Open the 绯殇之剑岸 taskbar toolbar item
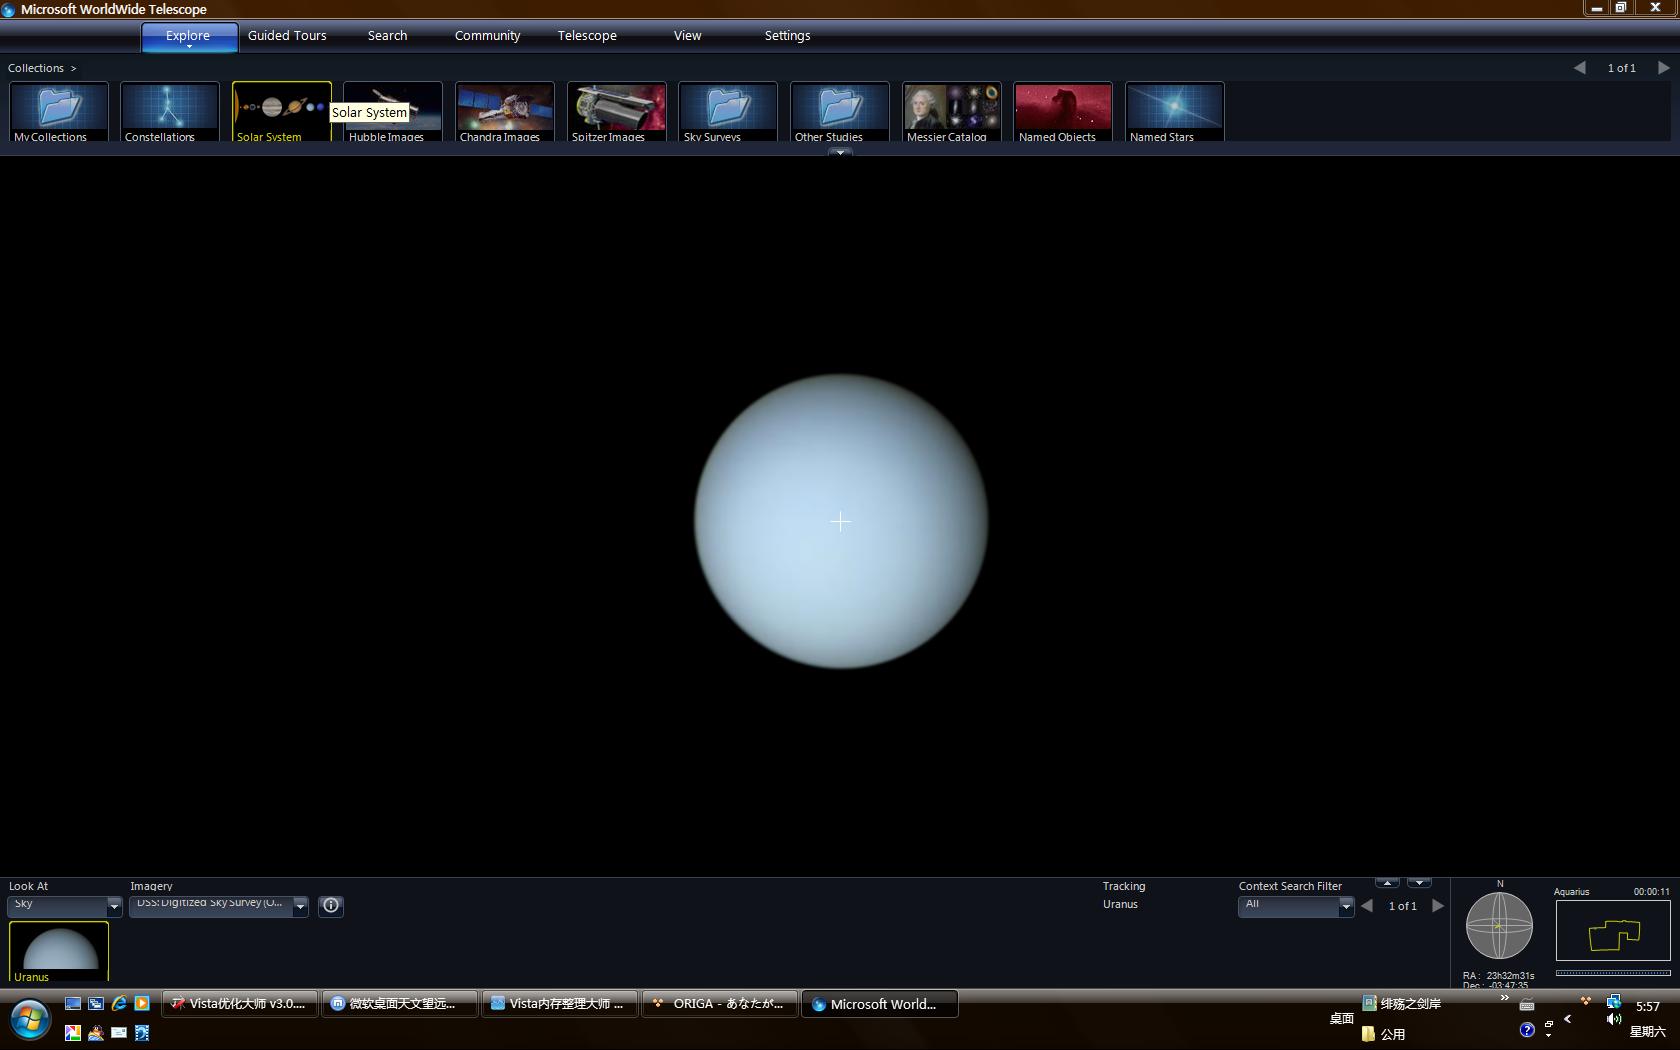This screenshot has width=1680, height=1050. tap(1401, 1003)
